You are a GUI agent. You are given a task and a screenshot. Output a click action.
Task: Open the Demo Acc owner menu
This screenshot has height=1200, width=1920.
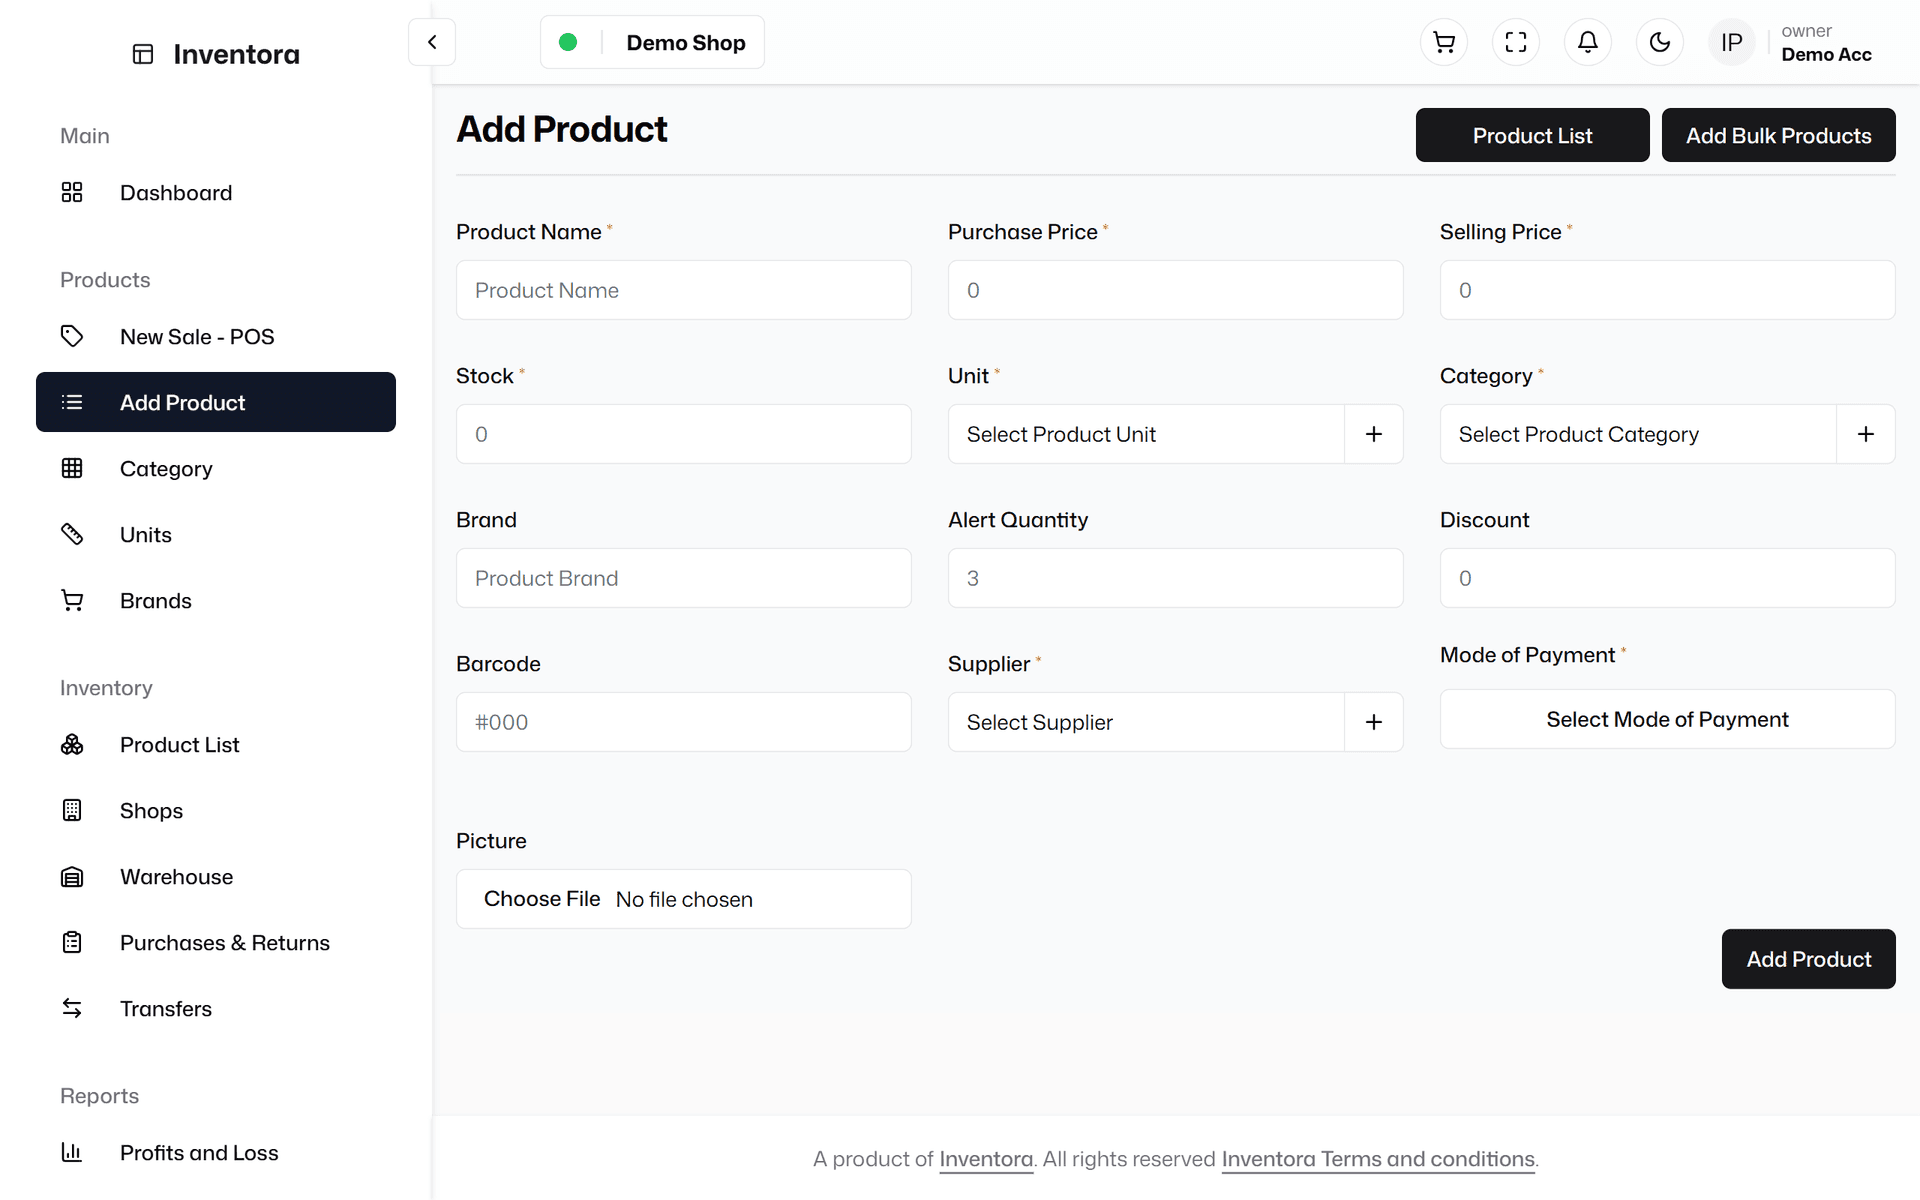tap(1826, 43)
